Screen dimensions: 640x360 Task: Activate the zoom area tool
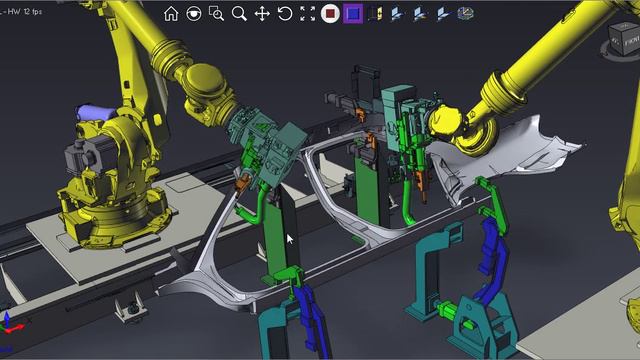(x=216, y=13)
